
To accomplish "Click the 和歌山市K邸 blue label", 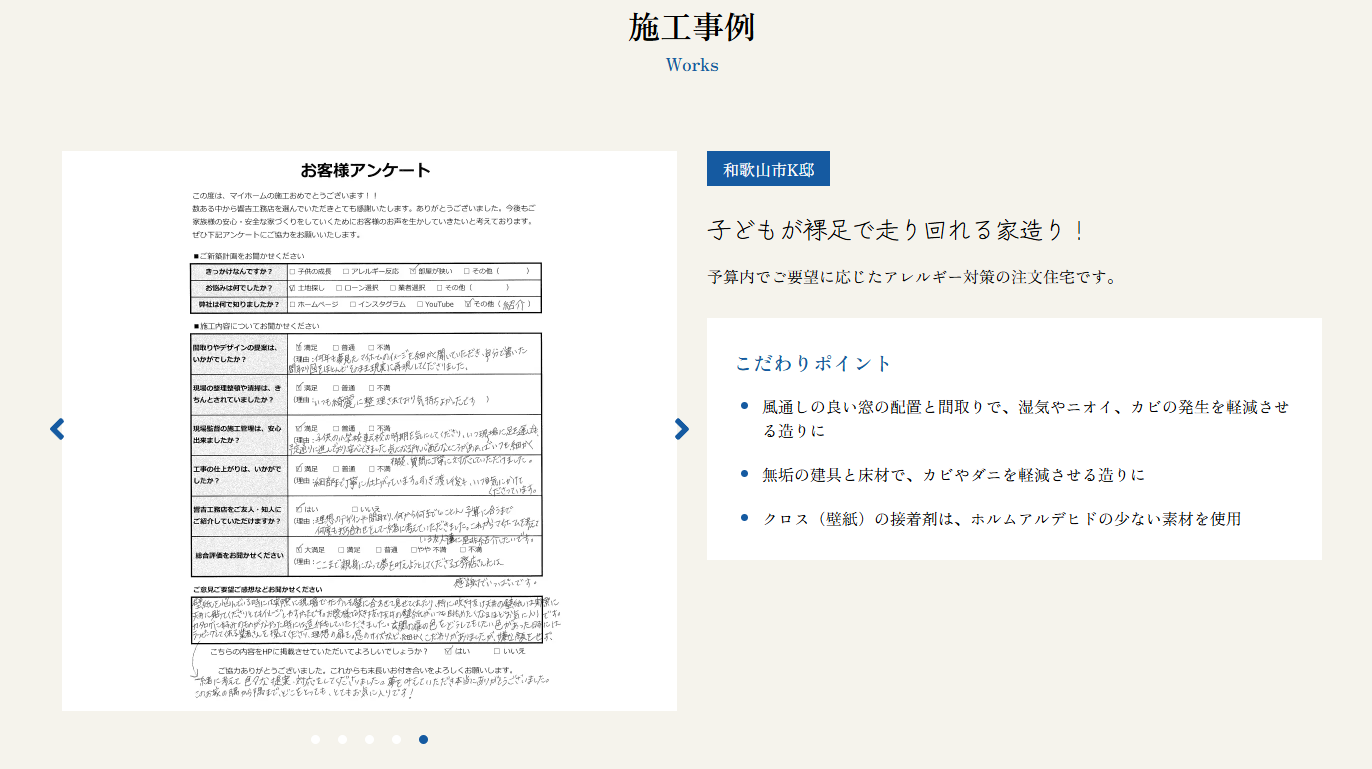I will click(768, 169).
